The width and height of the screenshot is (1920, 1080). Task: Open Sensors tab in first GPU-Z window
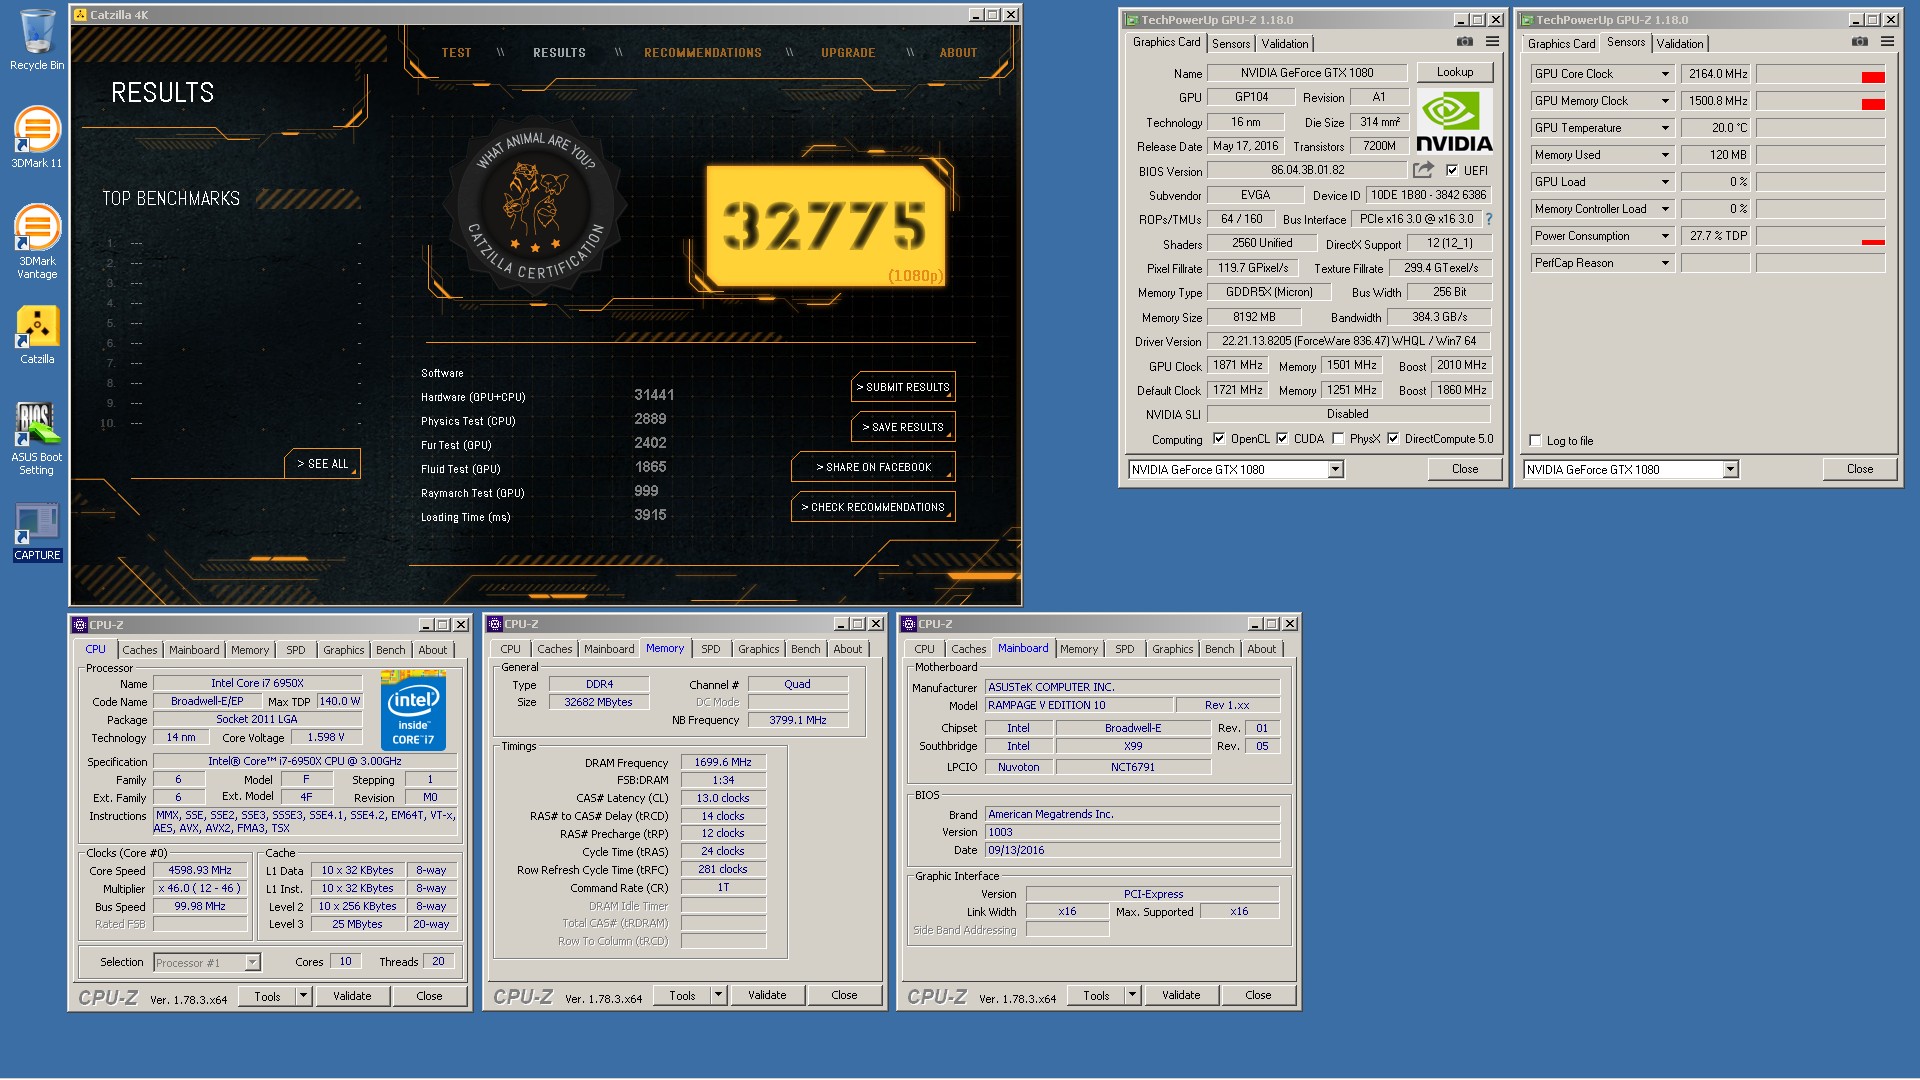pos(1231,44)
